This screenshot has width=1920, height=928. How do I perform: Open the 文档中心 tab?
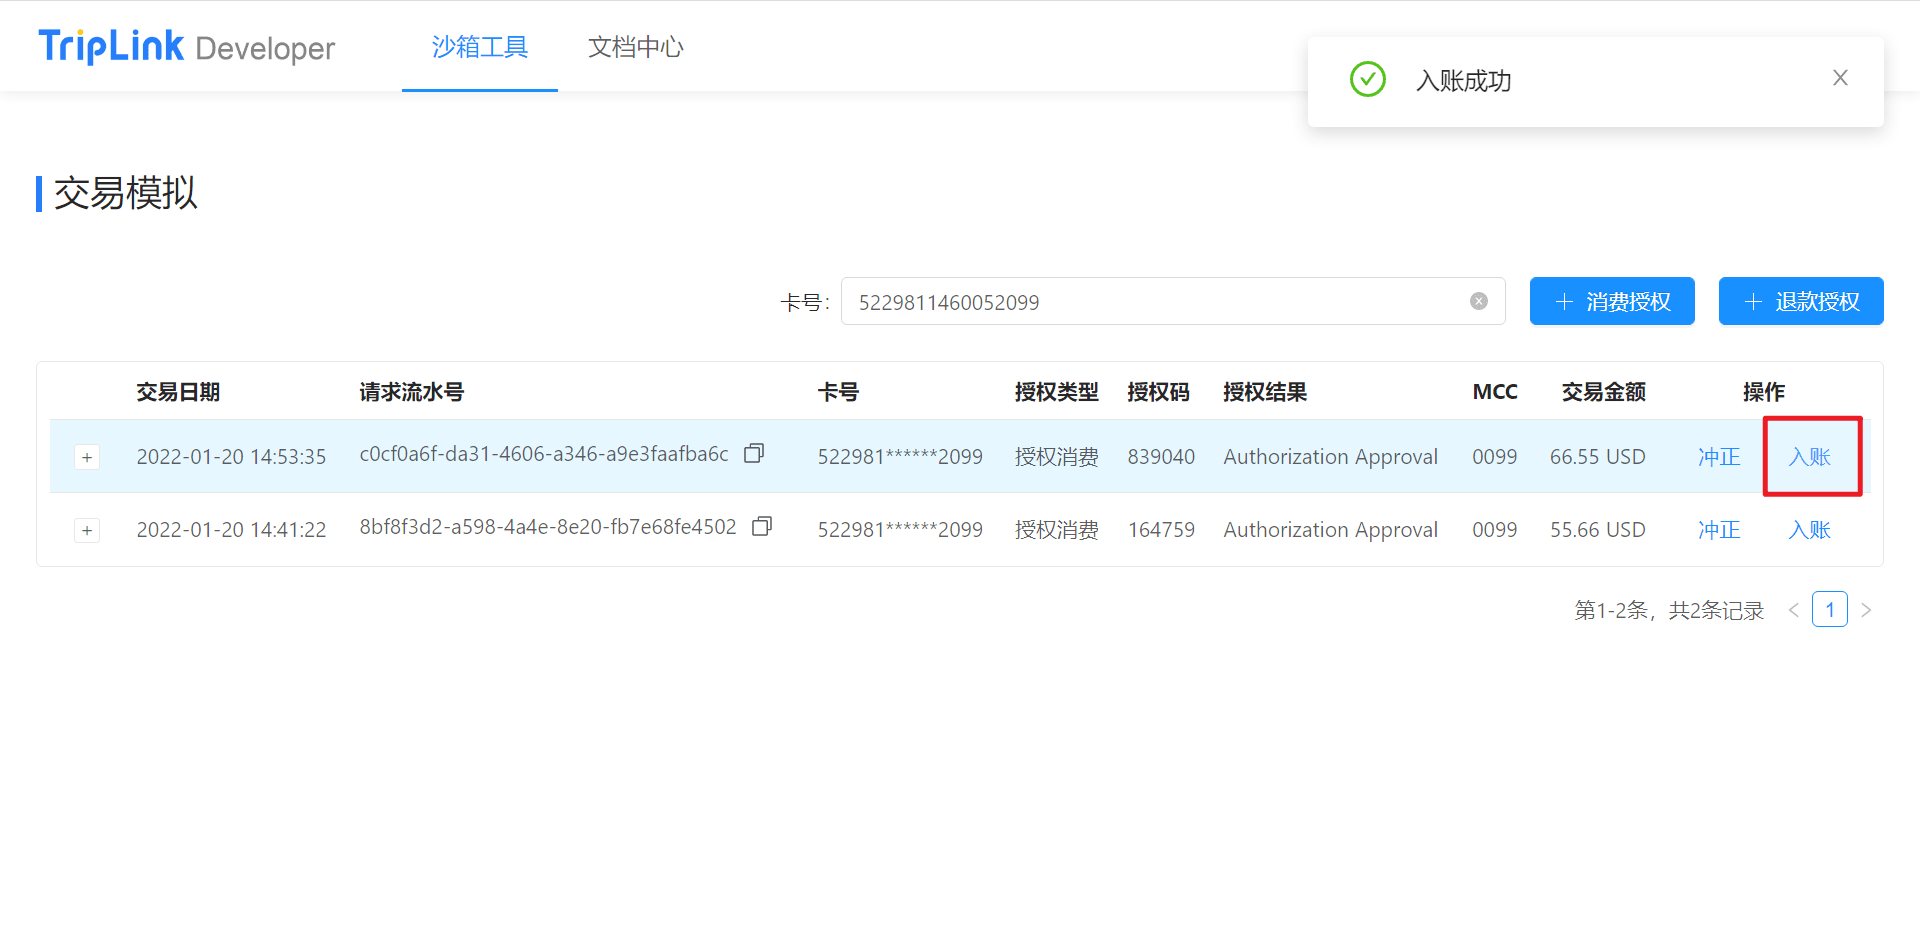tap(635, 47)
